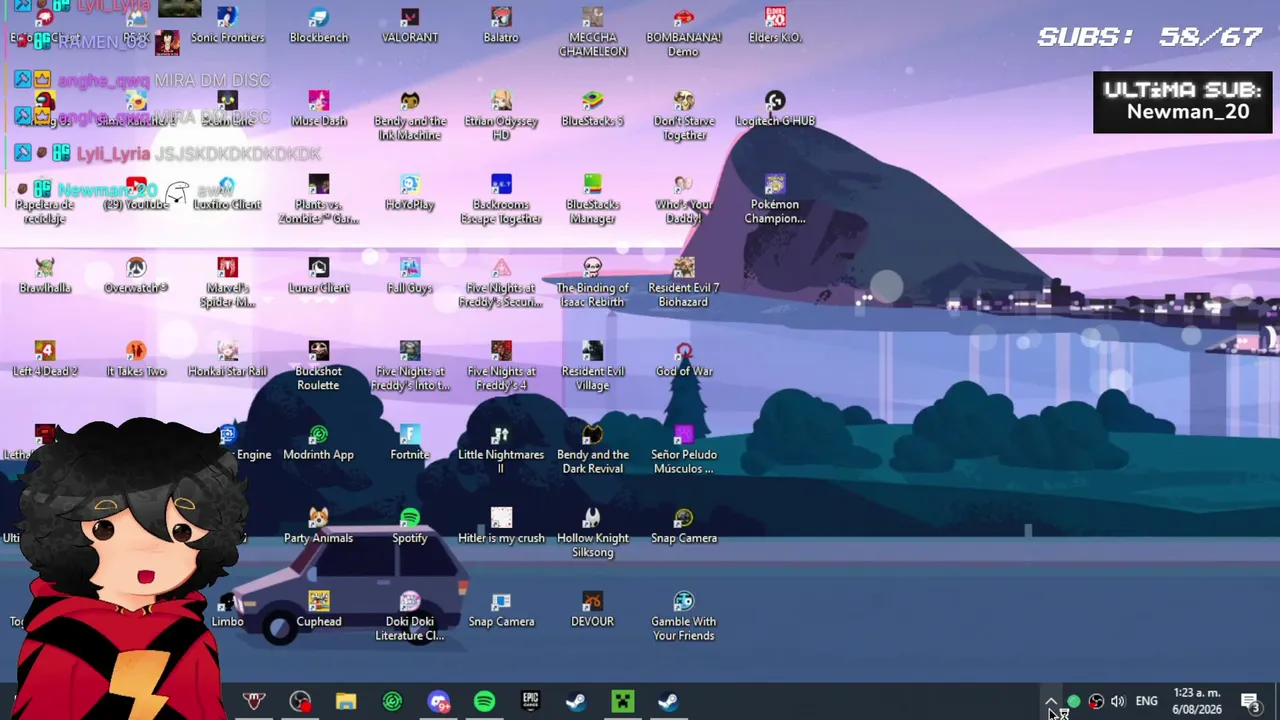Select the MECCHA CHAMELEON shortcut
This screenshot has height=720, width=1280.
point(593,32)
